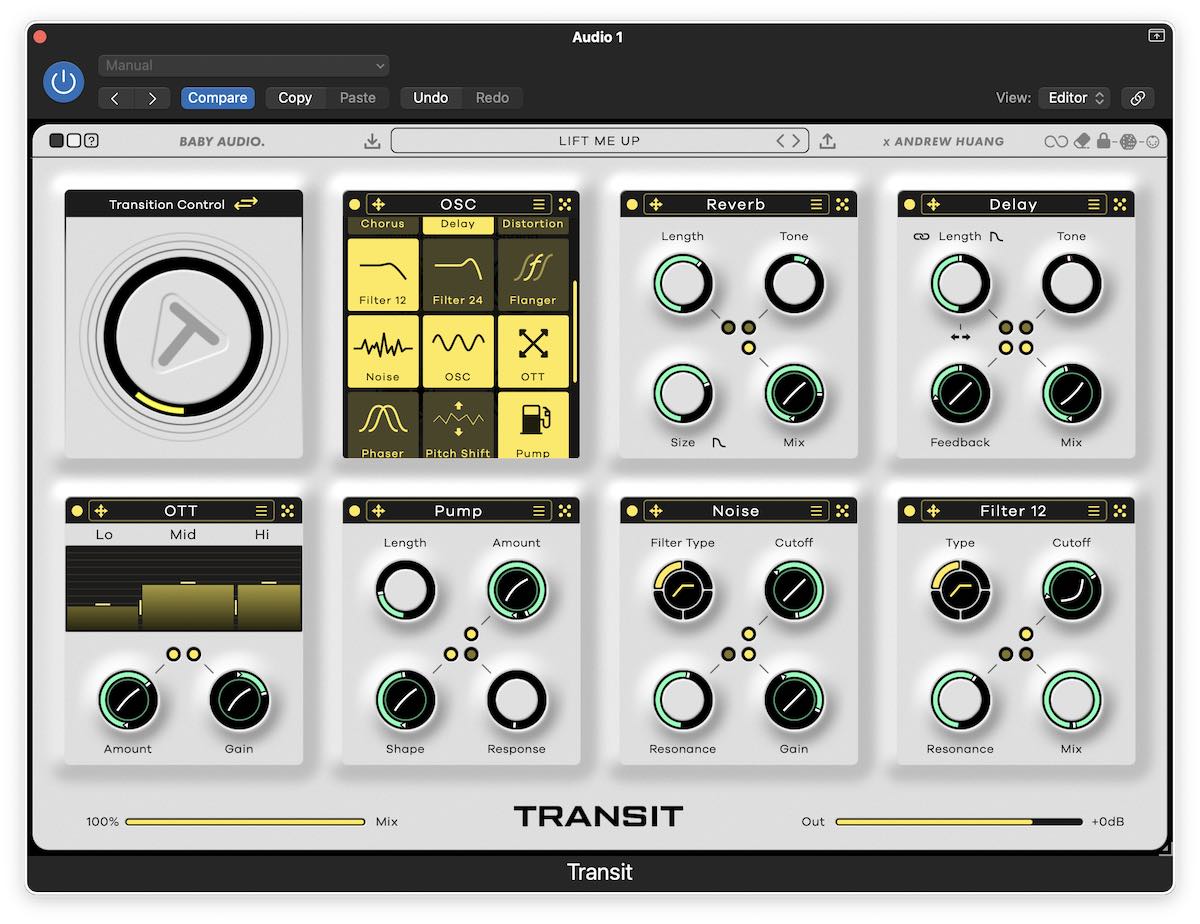
Task: Select the Lo band in OTT
Action: click(x=104, y=535)
